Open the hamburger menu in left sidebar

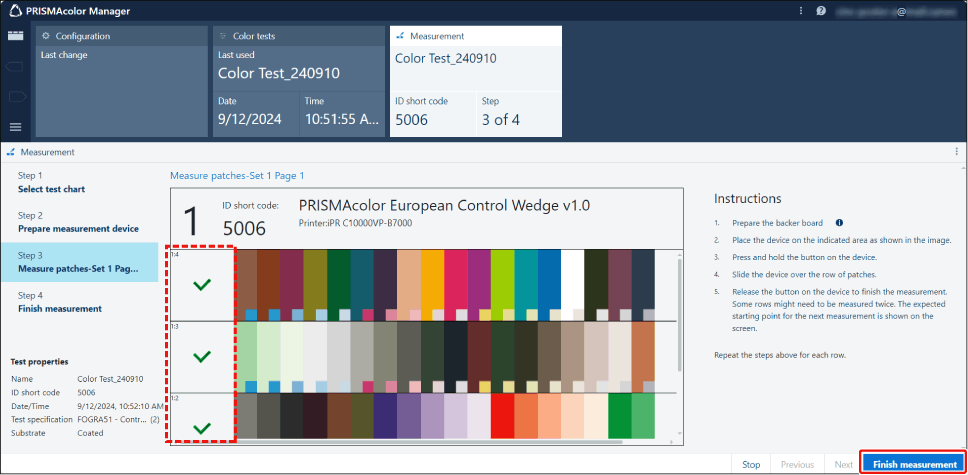coord(15,127)
